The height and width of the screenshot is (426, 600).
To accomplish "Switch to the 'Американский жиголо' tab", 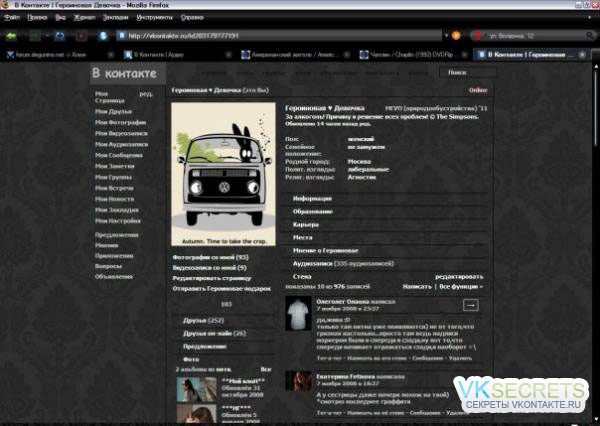I will pos(294,55).
